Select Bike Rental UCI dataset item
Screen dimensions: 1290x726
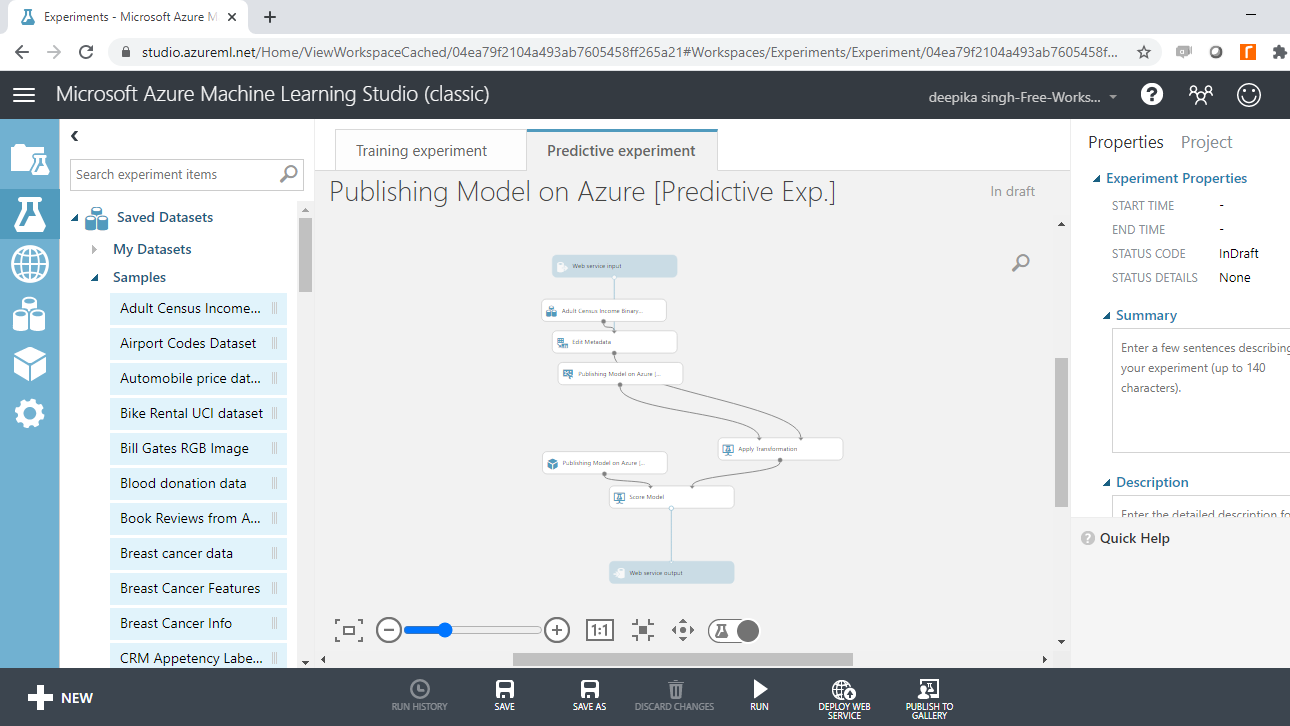coord(199,414)
